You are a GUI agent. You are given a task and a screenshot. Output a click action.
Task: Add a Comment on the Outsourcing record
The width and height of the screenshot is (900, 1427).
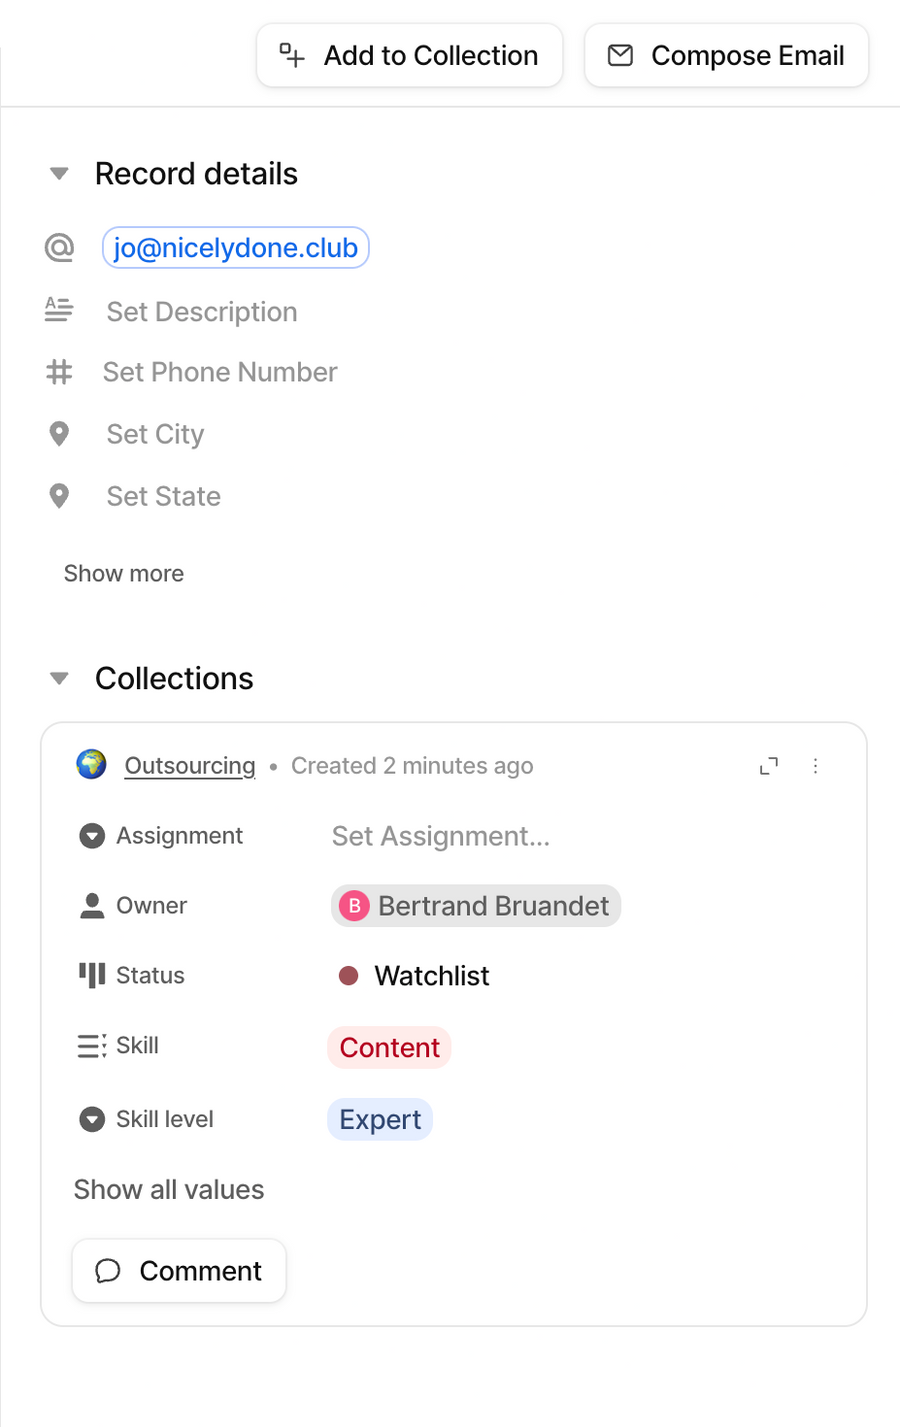click(178, 1270)
